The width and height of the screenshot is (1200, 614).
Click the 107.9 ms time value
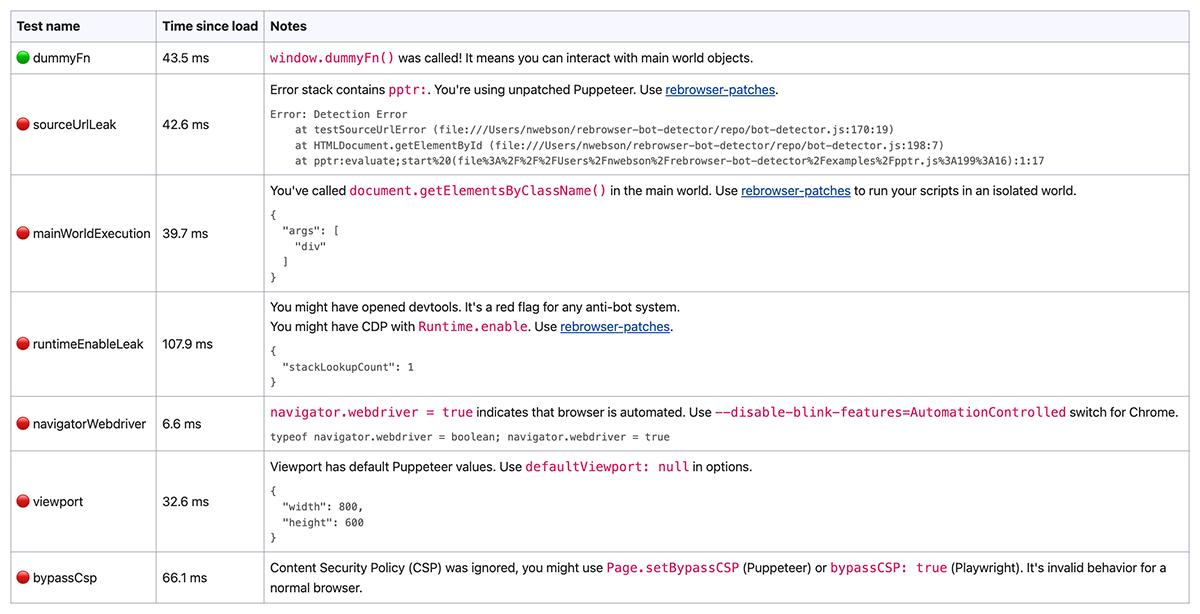[x=188, y=344]
